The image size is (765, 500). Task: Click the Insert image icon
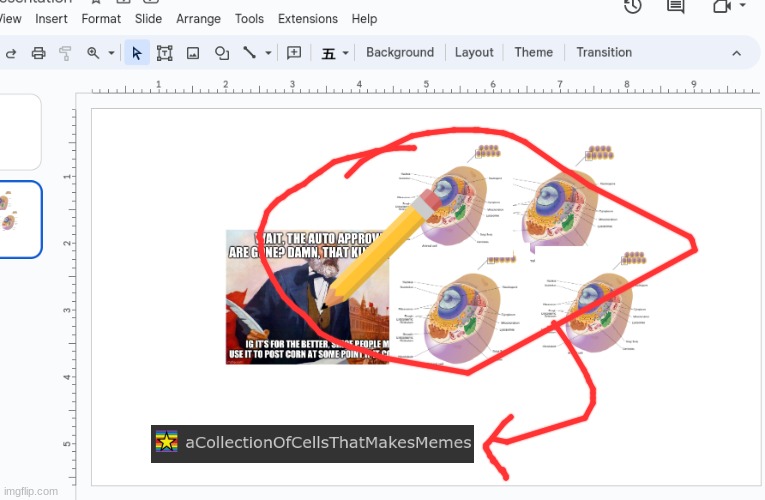pyautogui.click(x=193, y=53)
